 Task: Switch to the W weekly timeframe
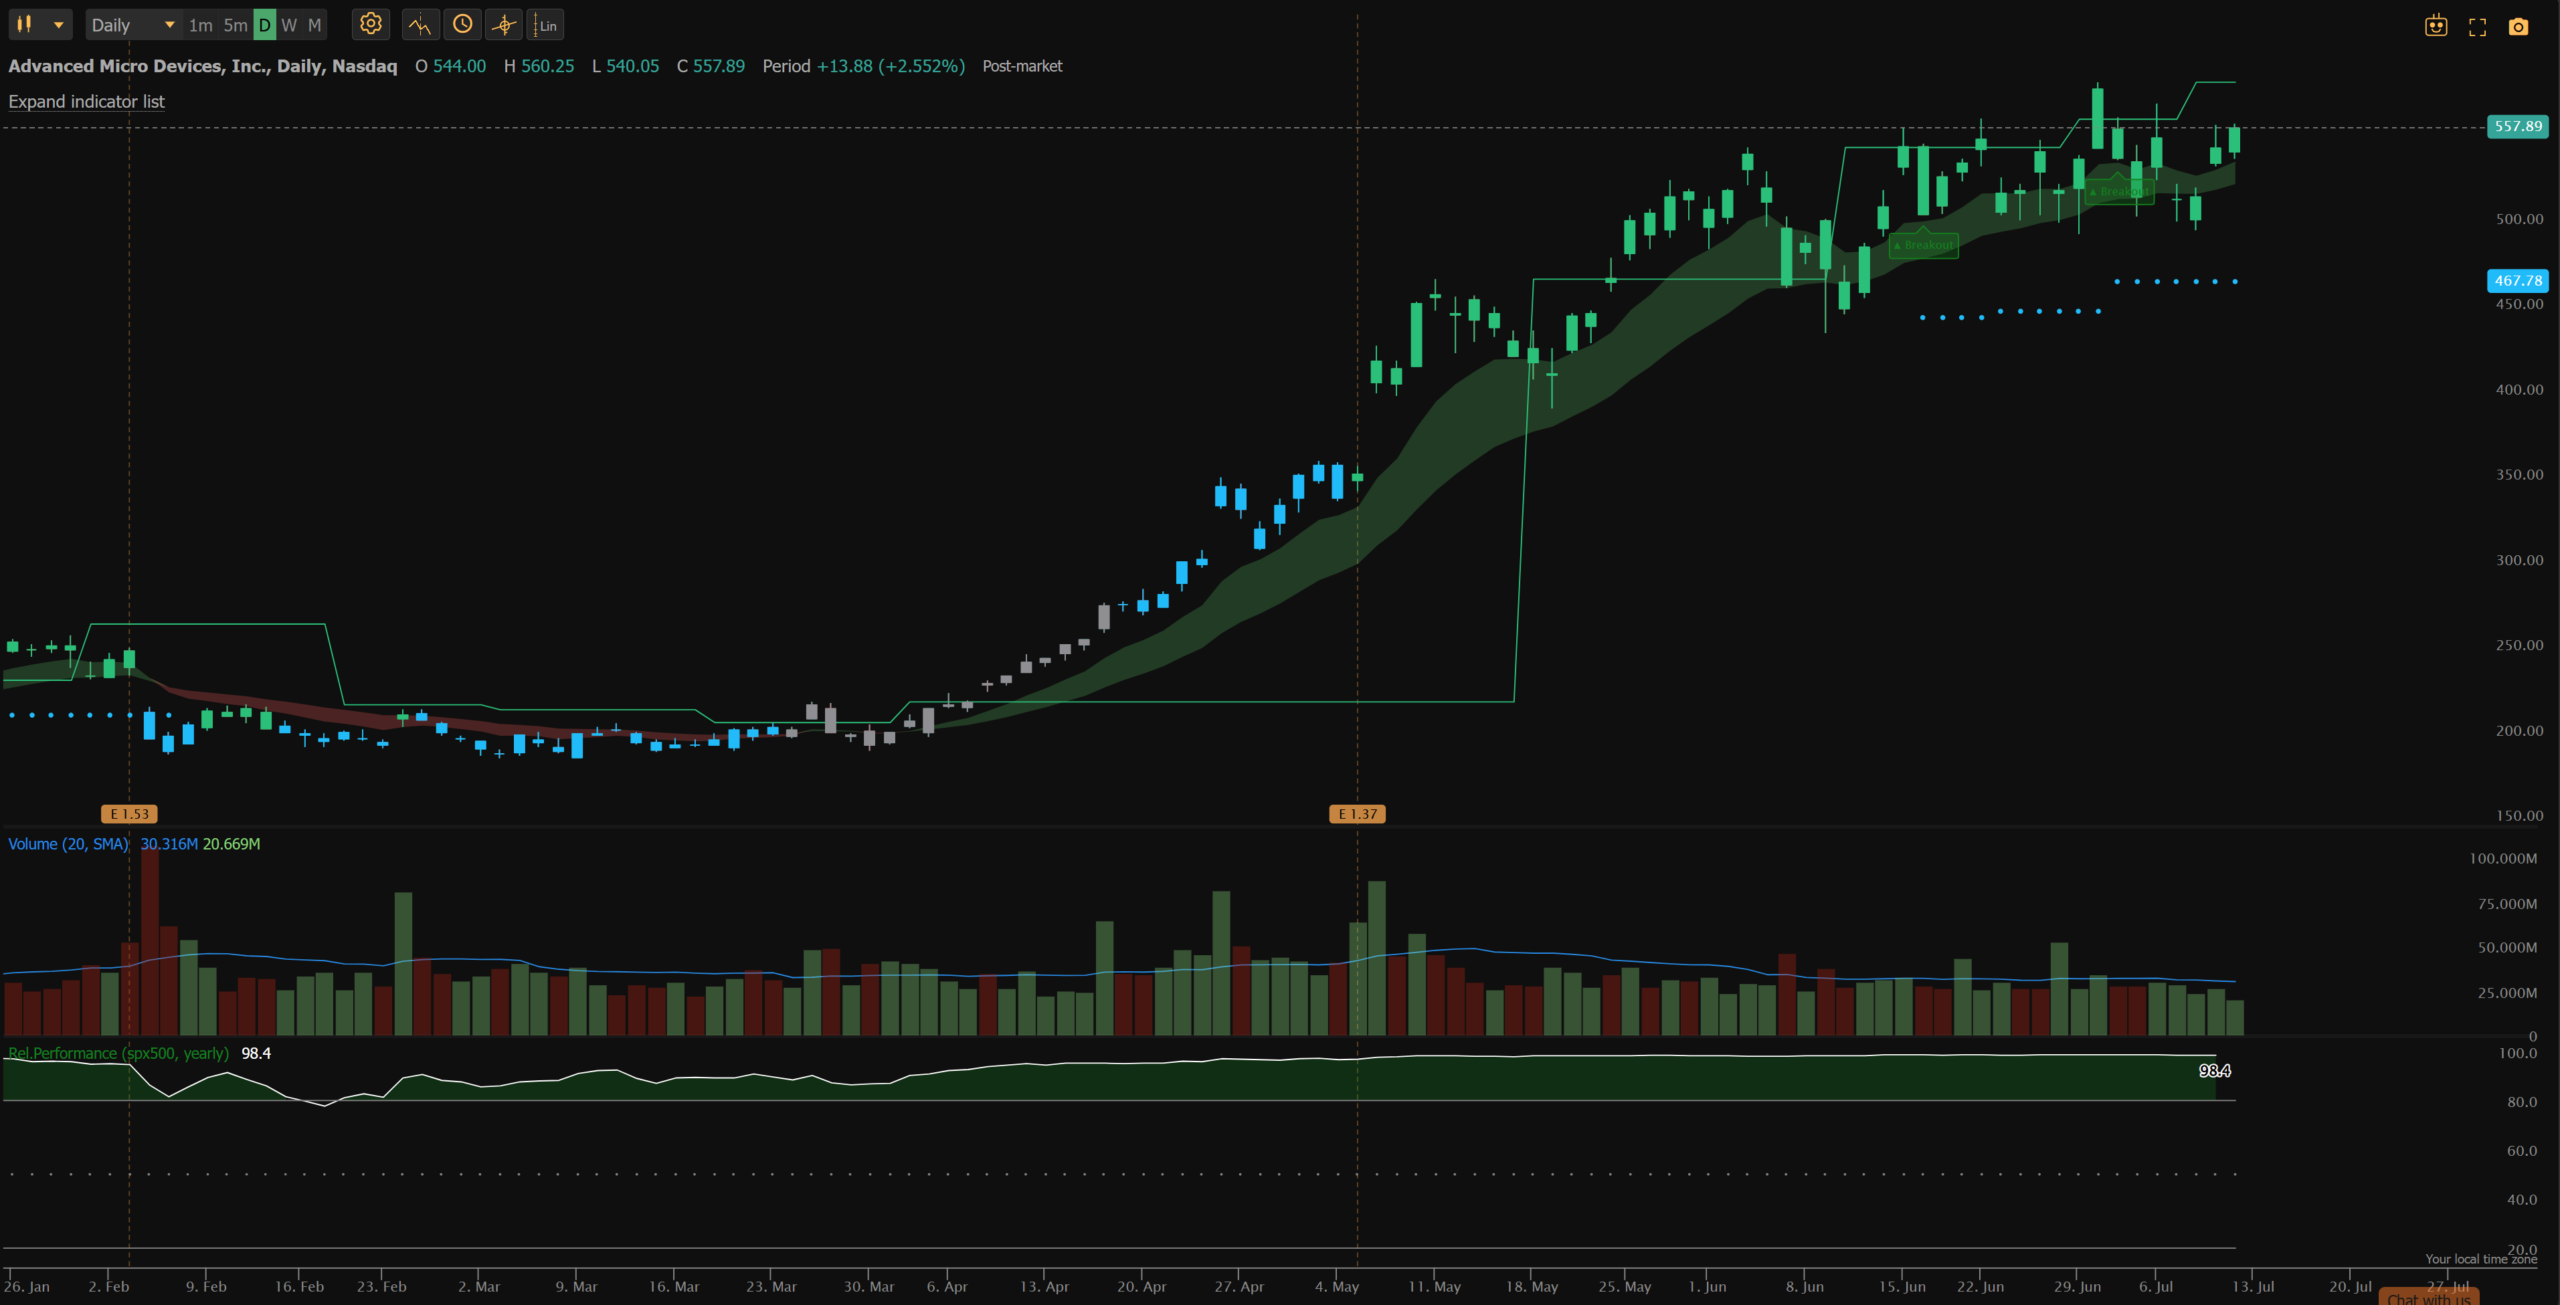pyautogui.click(x=289, y=25)
